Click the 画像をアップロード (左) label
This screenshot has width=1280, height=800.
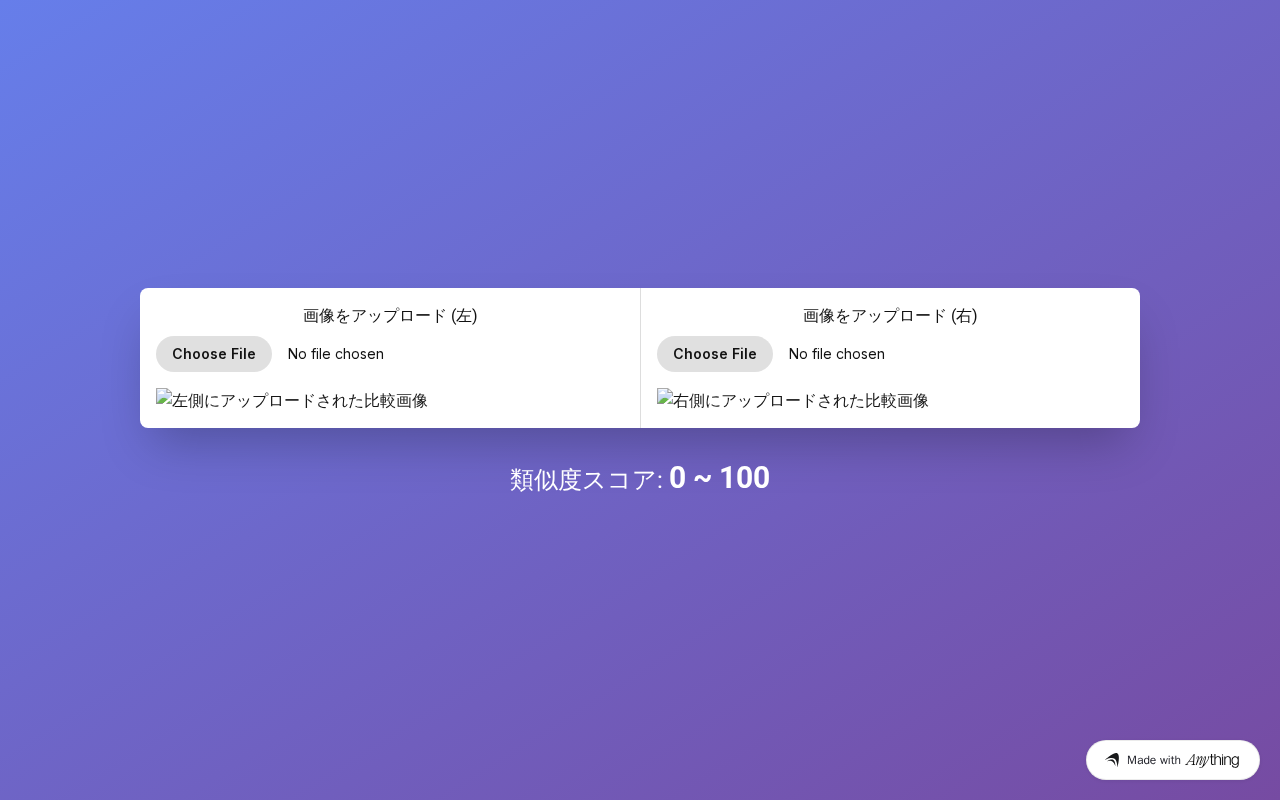point(390,316)
